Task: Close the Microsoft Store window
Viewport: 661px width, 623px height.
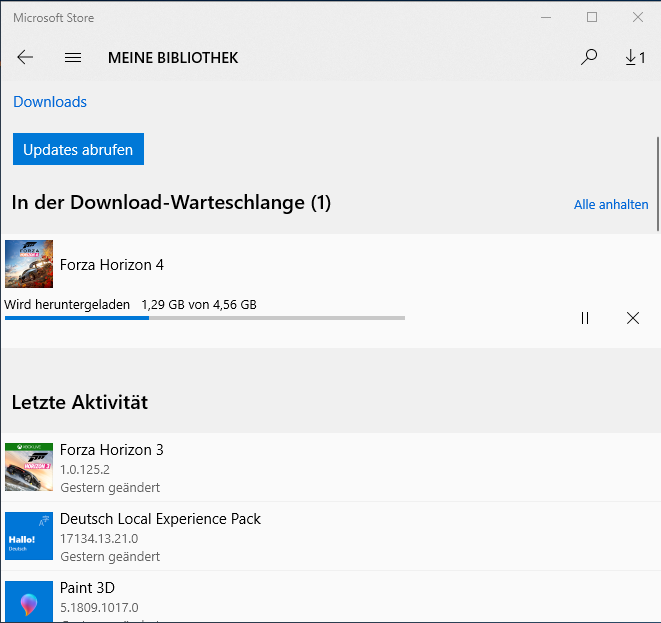Action: [638, 17]
